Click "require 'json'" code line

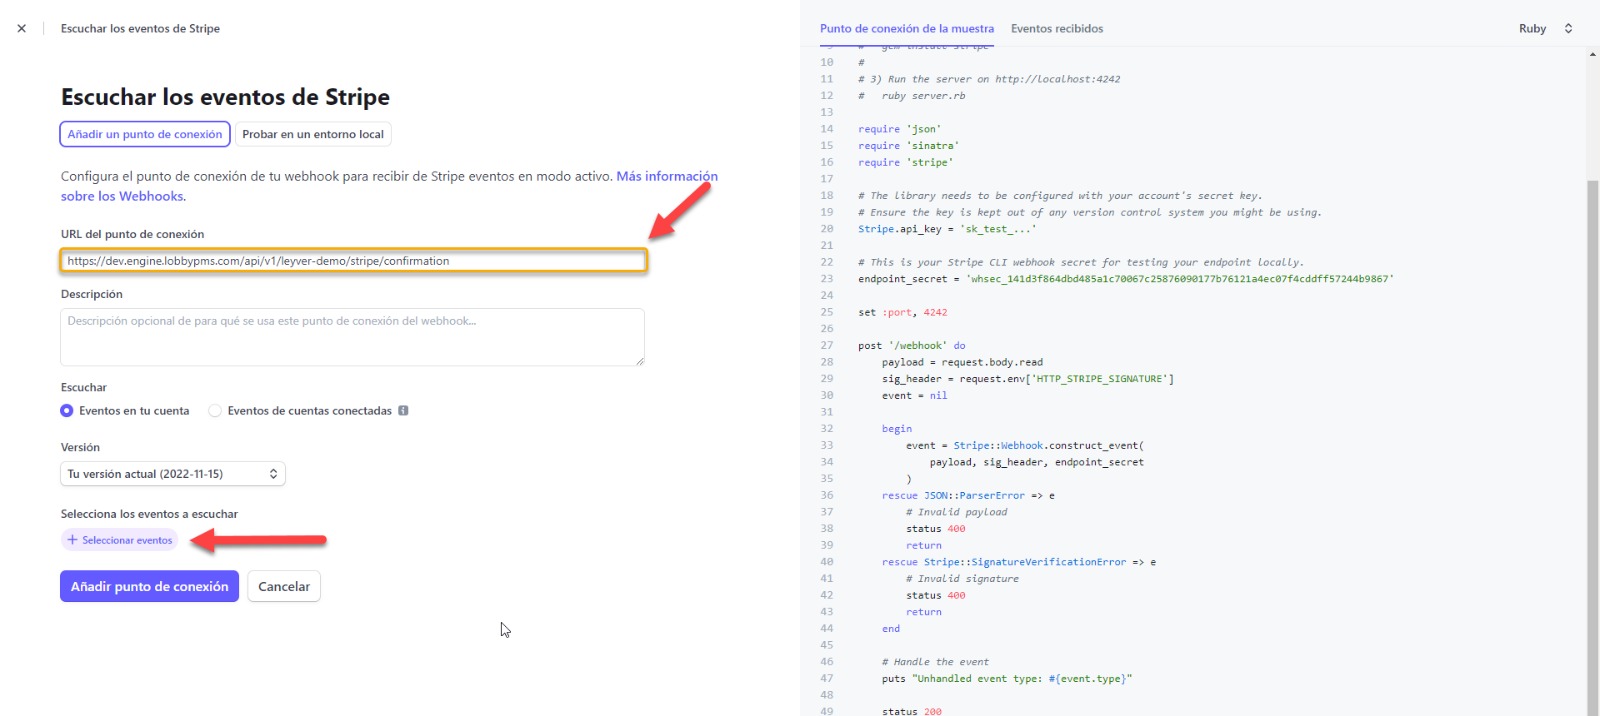pos(899,129)
